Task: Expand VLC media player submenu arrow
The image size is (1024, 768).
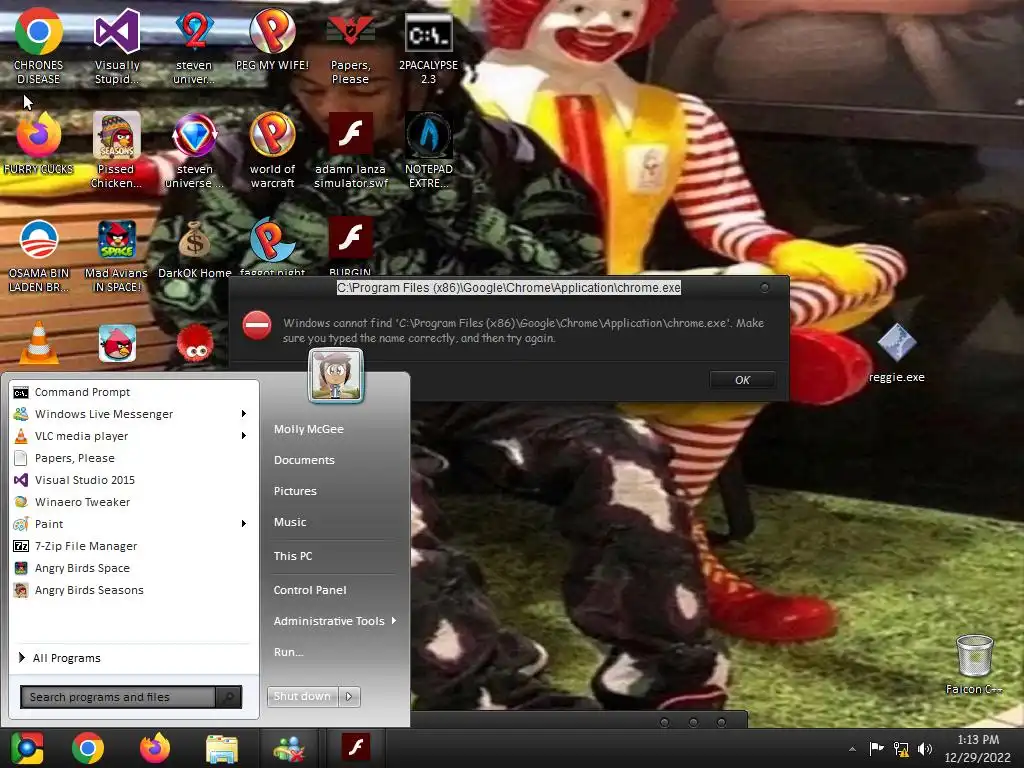Action: (244, 436)
